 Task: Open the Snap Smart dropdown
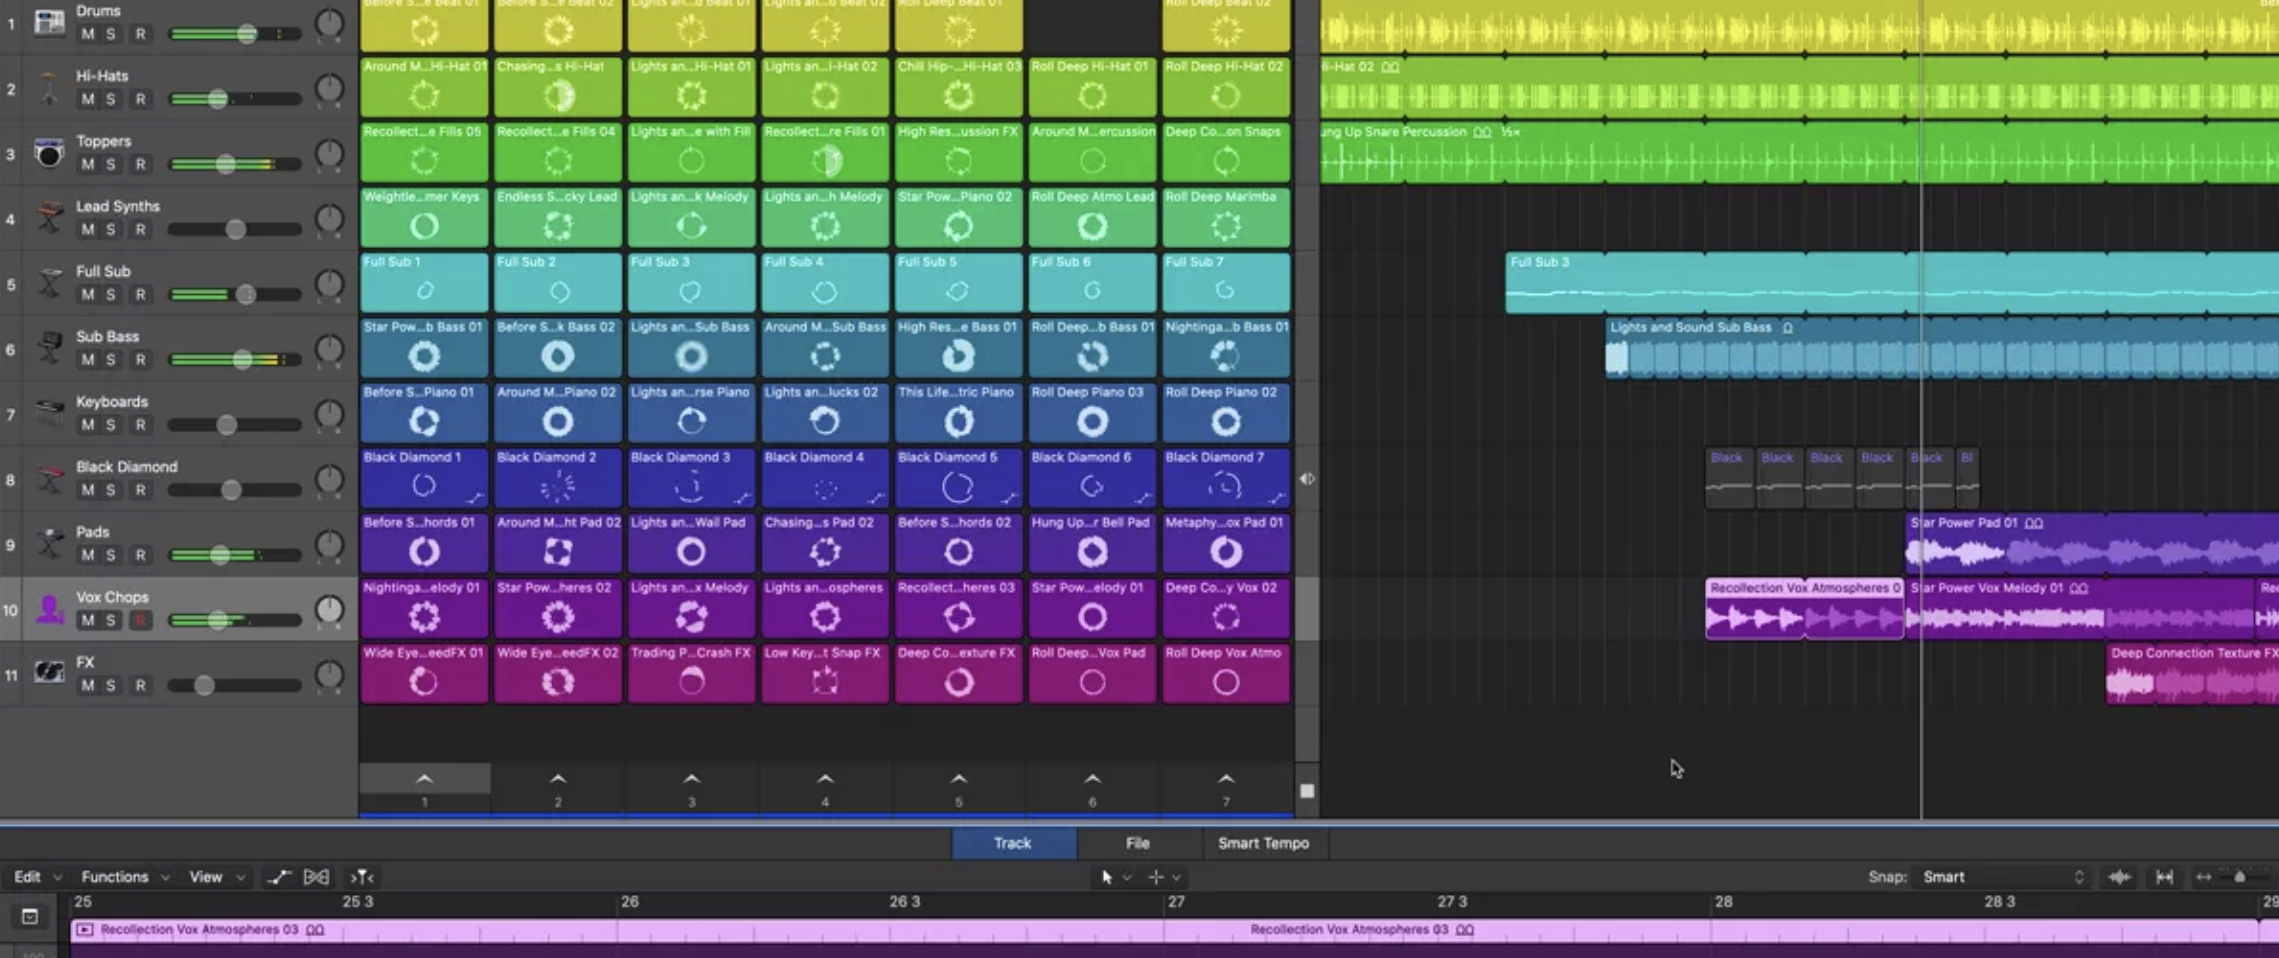2003,877
